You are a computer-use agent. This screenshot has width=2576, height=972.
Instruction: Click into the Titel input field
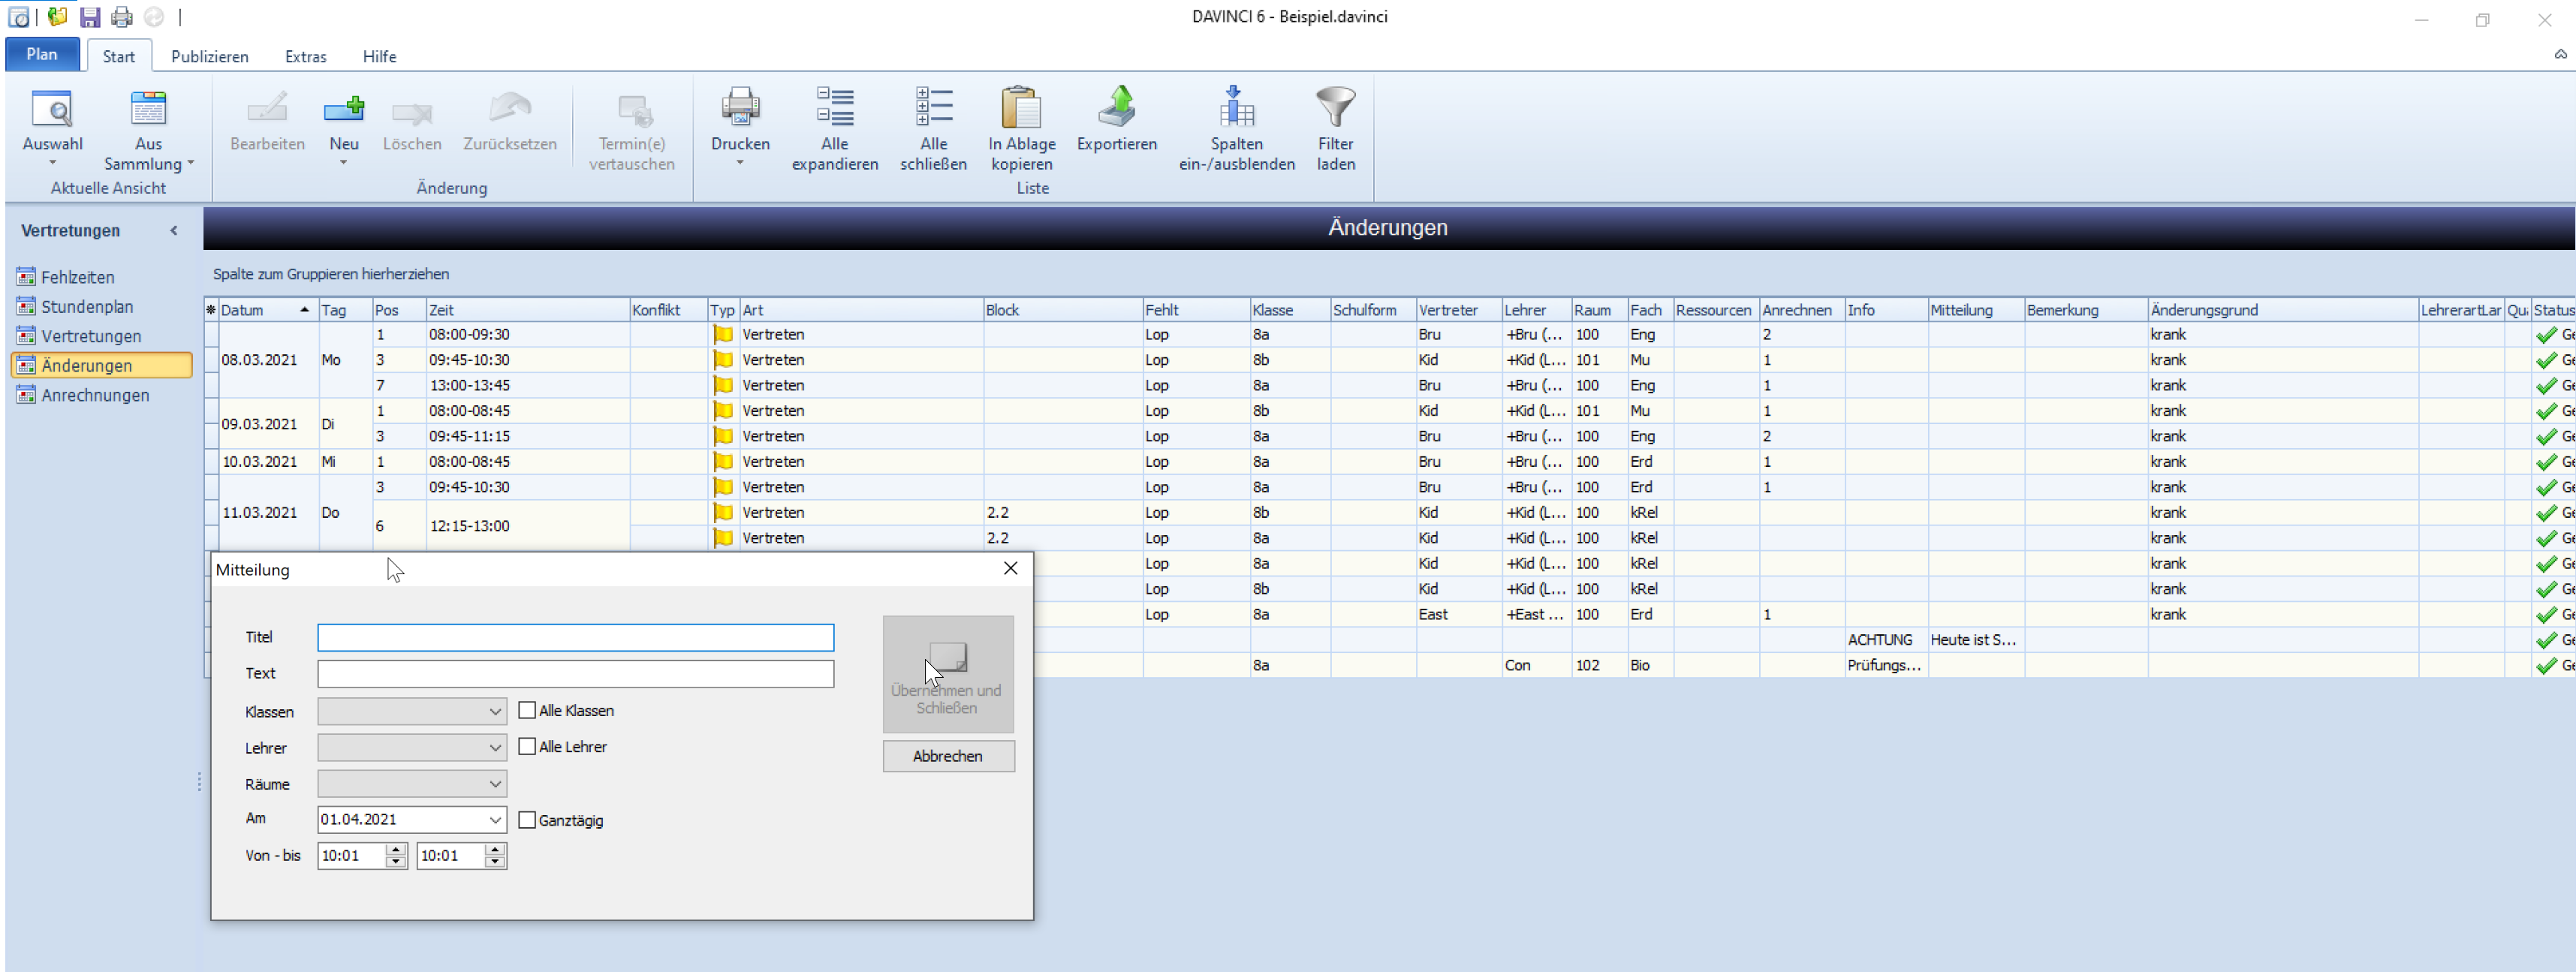click(x=575, y=638)
